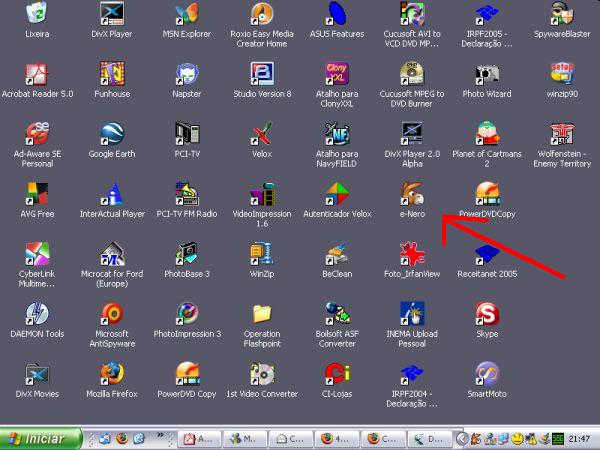This screenshot has height=450, width=600.
Task: Select the SpywareBlaster icon
Action: point(562,13)
